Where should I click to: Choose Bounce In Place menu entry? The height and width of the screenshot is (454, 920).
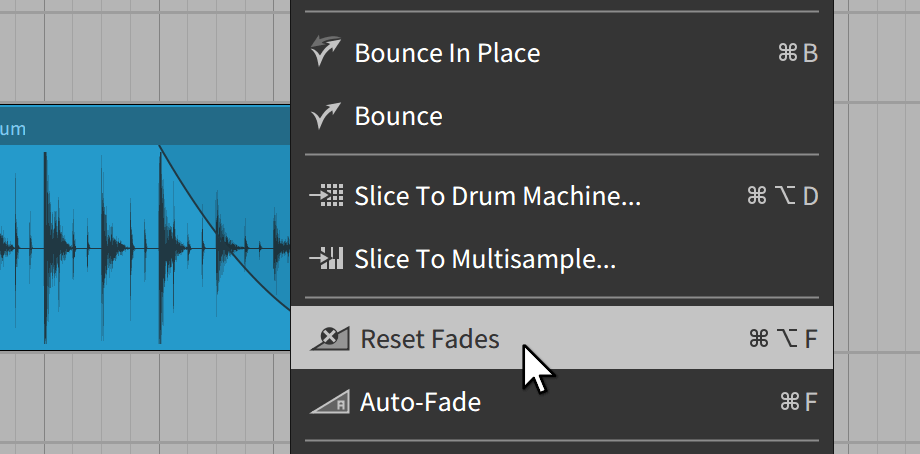coord(447,53)
